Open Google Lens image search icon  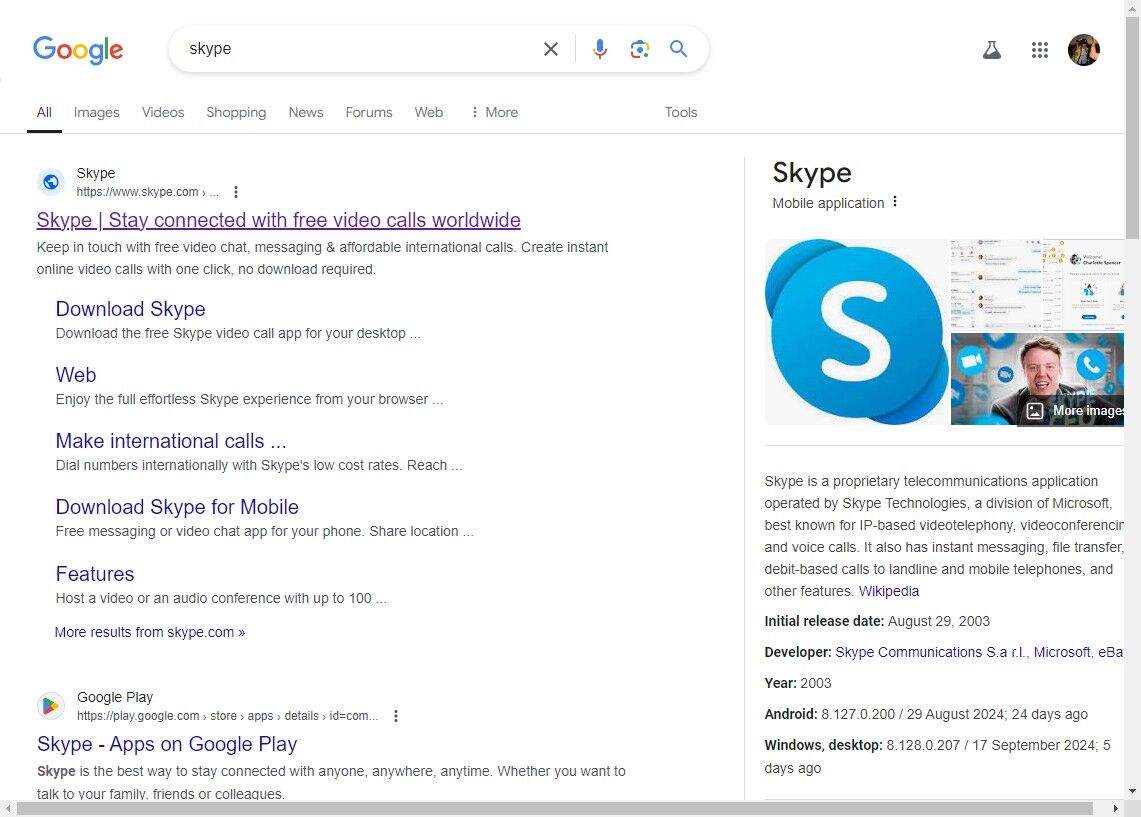[640, 49]
